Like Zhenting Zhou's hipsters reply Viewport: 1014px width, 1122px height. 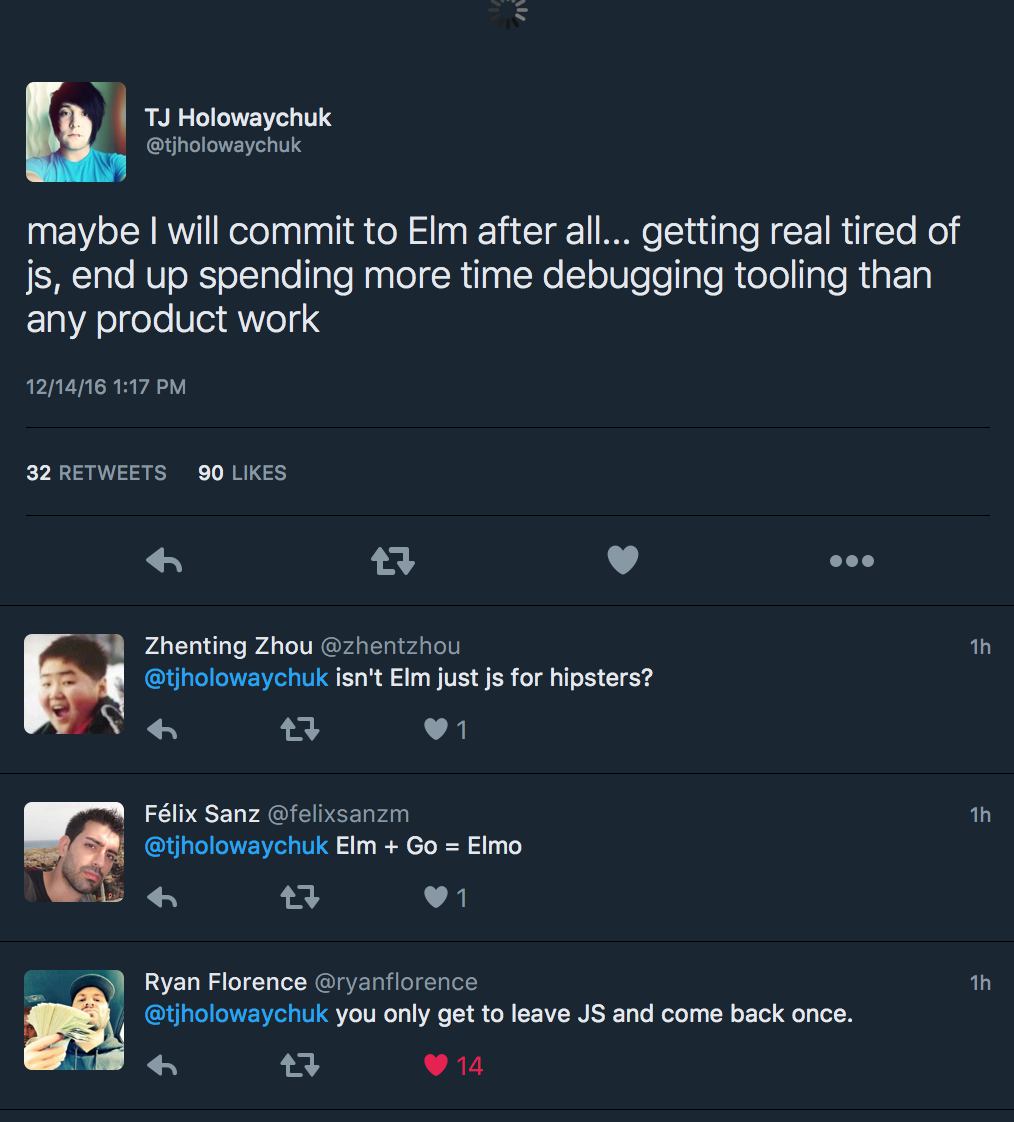pos(436,730)
